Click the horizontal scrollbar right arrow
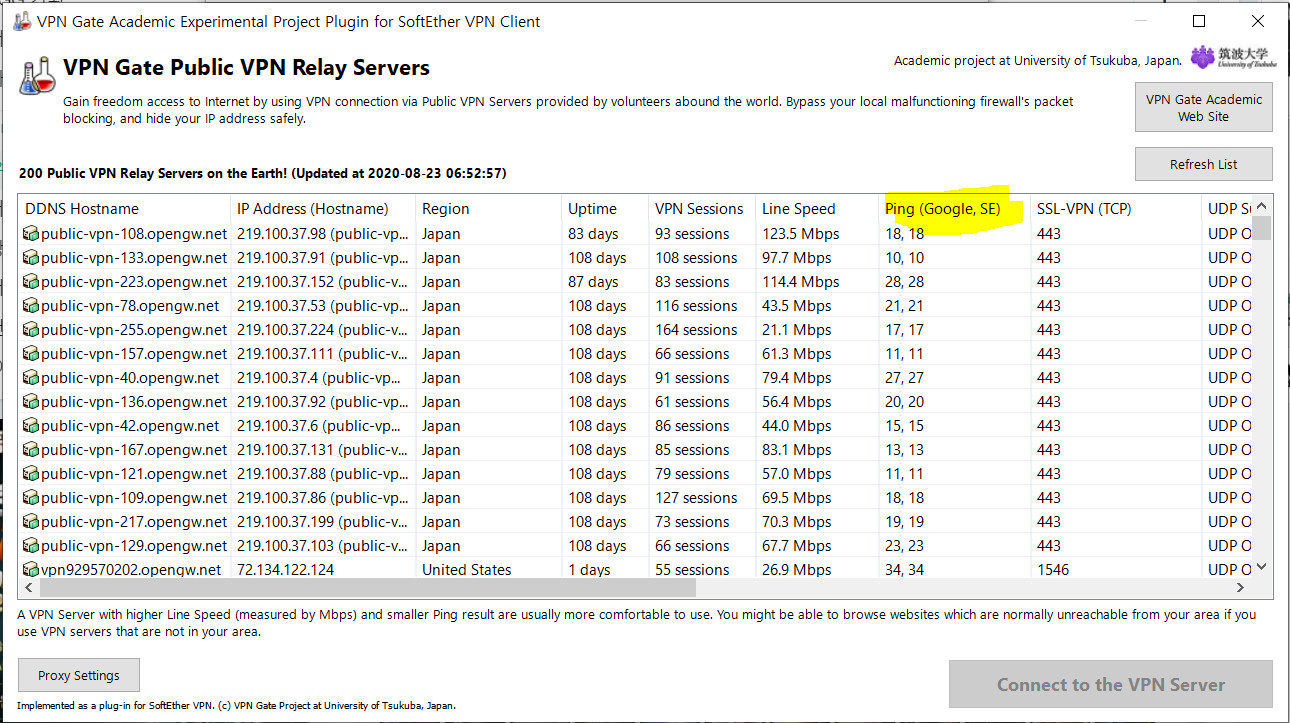Image resolution: width=1290 pixels, height=723 pixels. pos(1241,588)
